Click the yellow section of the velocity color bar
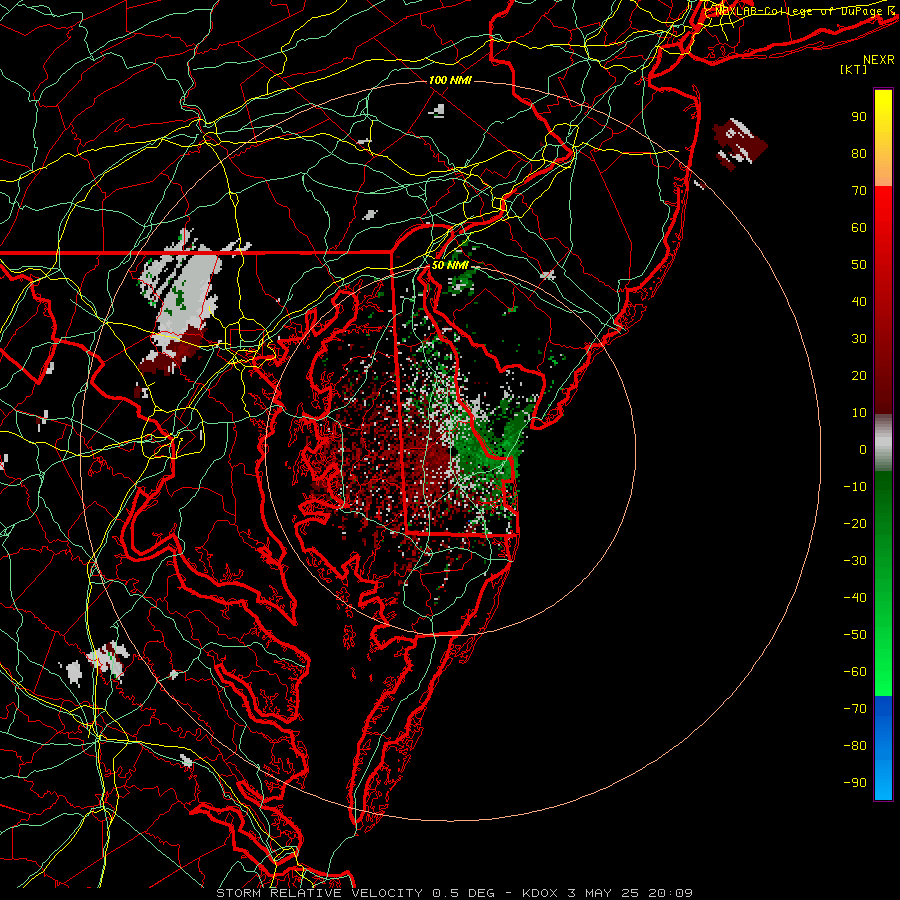This screenshot has height=900, width=900. (x=883, y=138)
